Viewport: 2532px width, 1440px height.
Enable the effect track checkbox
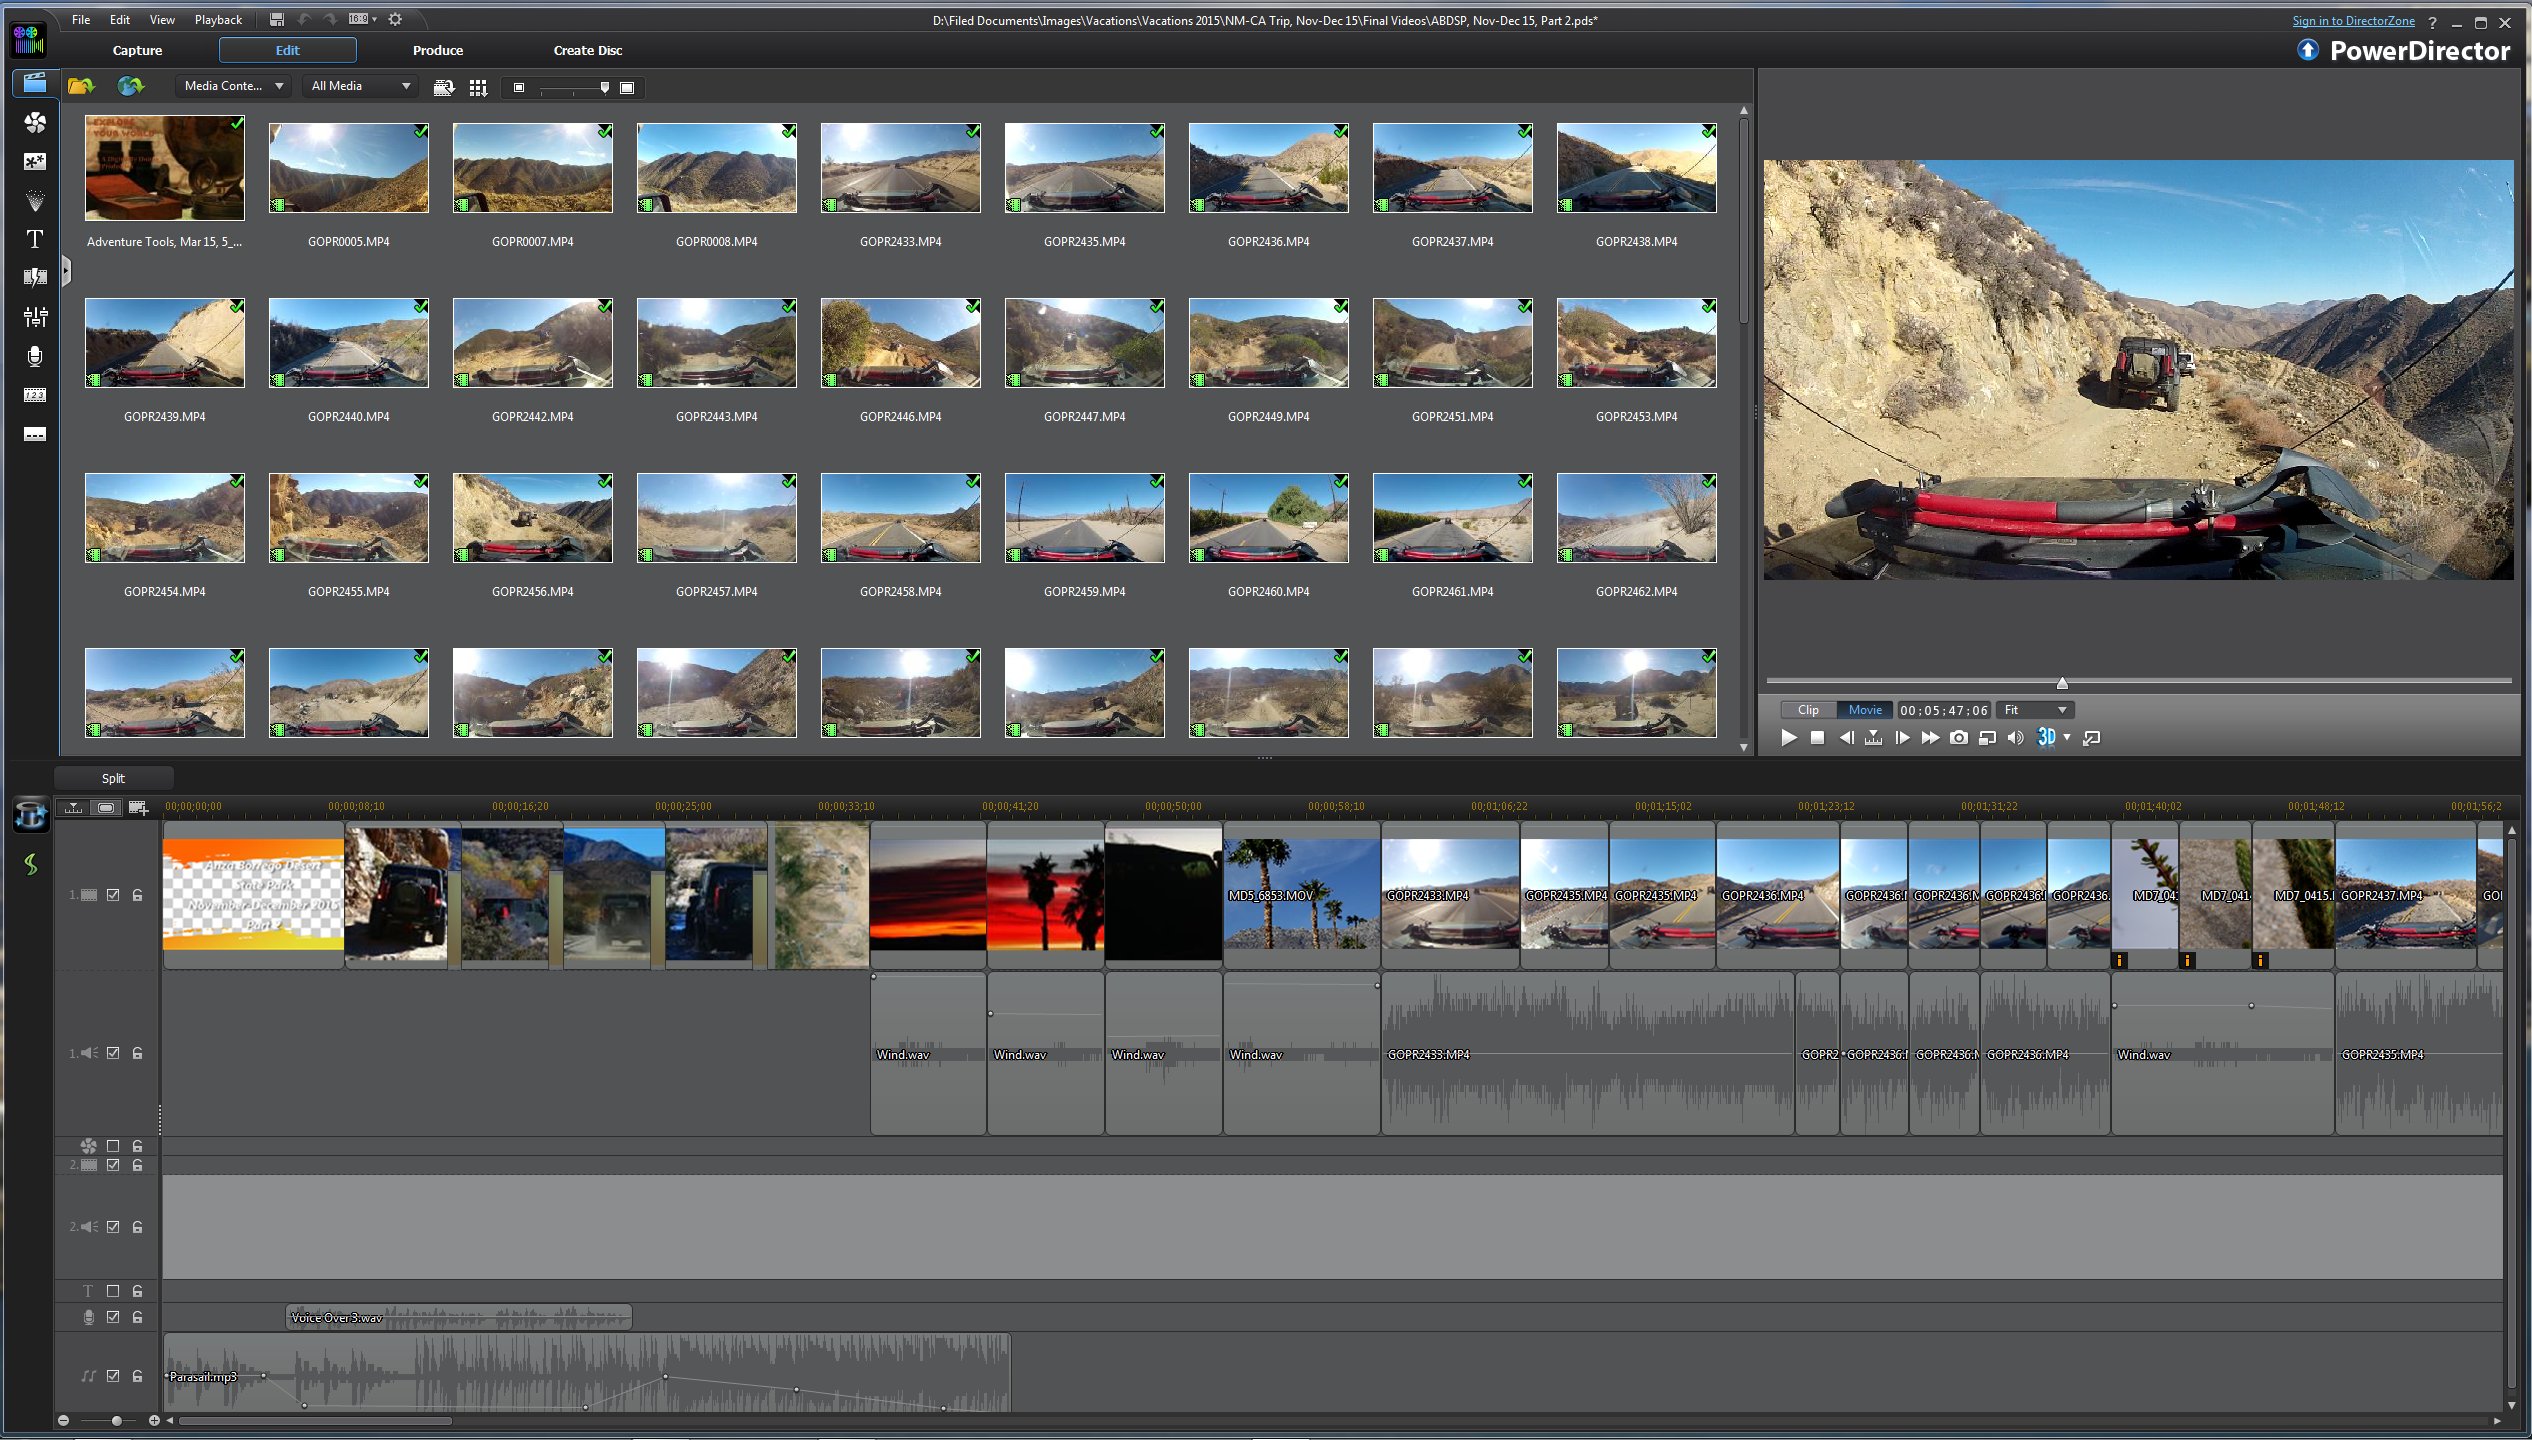click(113, 1146)
